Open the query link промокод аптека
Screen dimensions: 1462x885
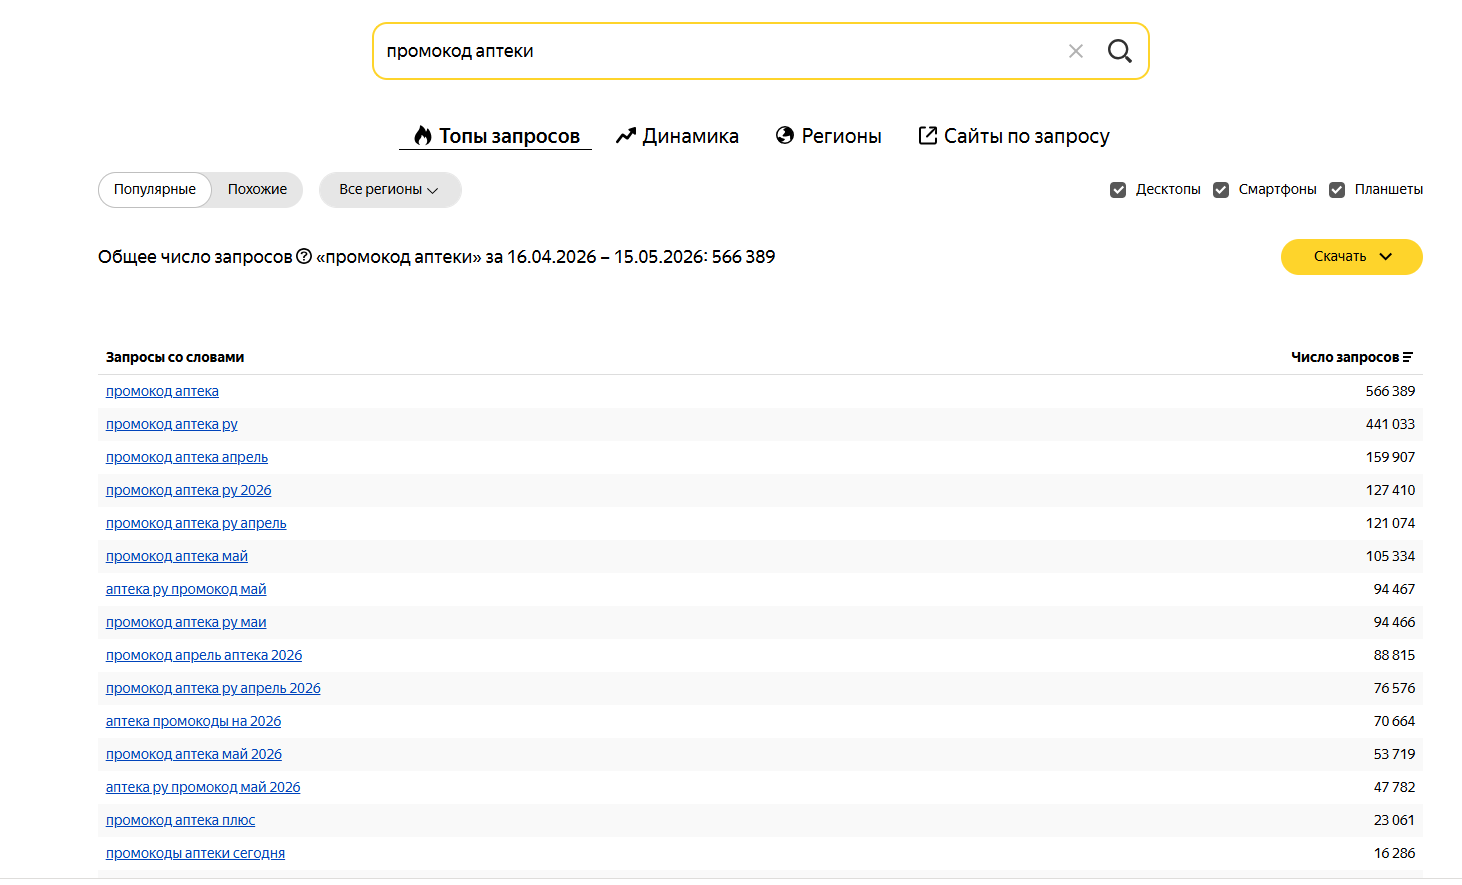(162, 391)
